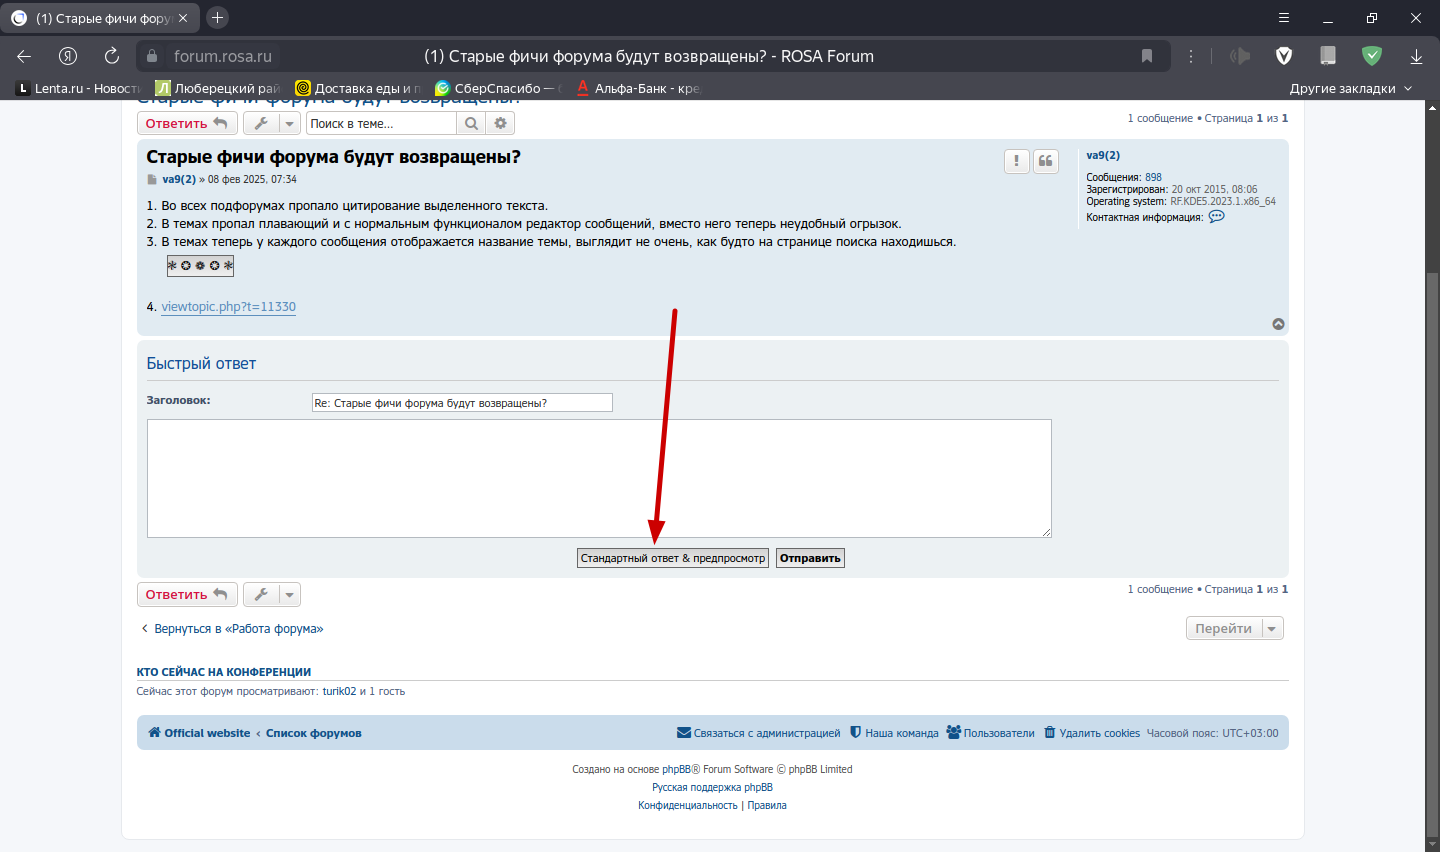Switch to the Старые фичи форума browser tab
1440x852 pixels.
[100, 18]
